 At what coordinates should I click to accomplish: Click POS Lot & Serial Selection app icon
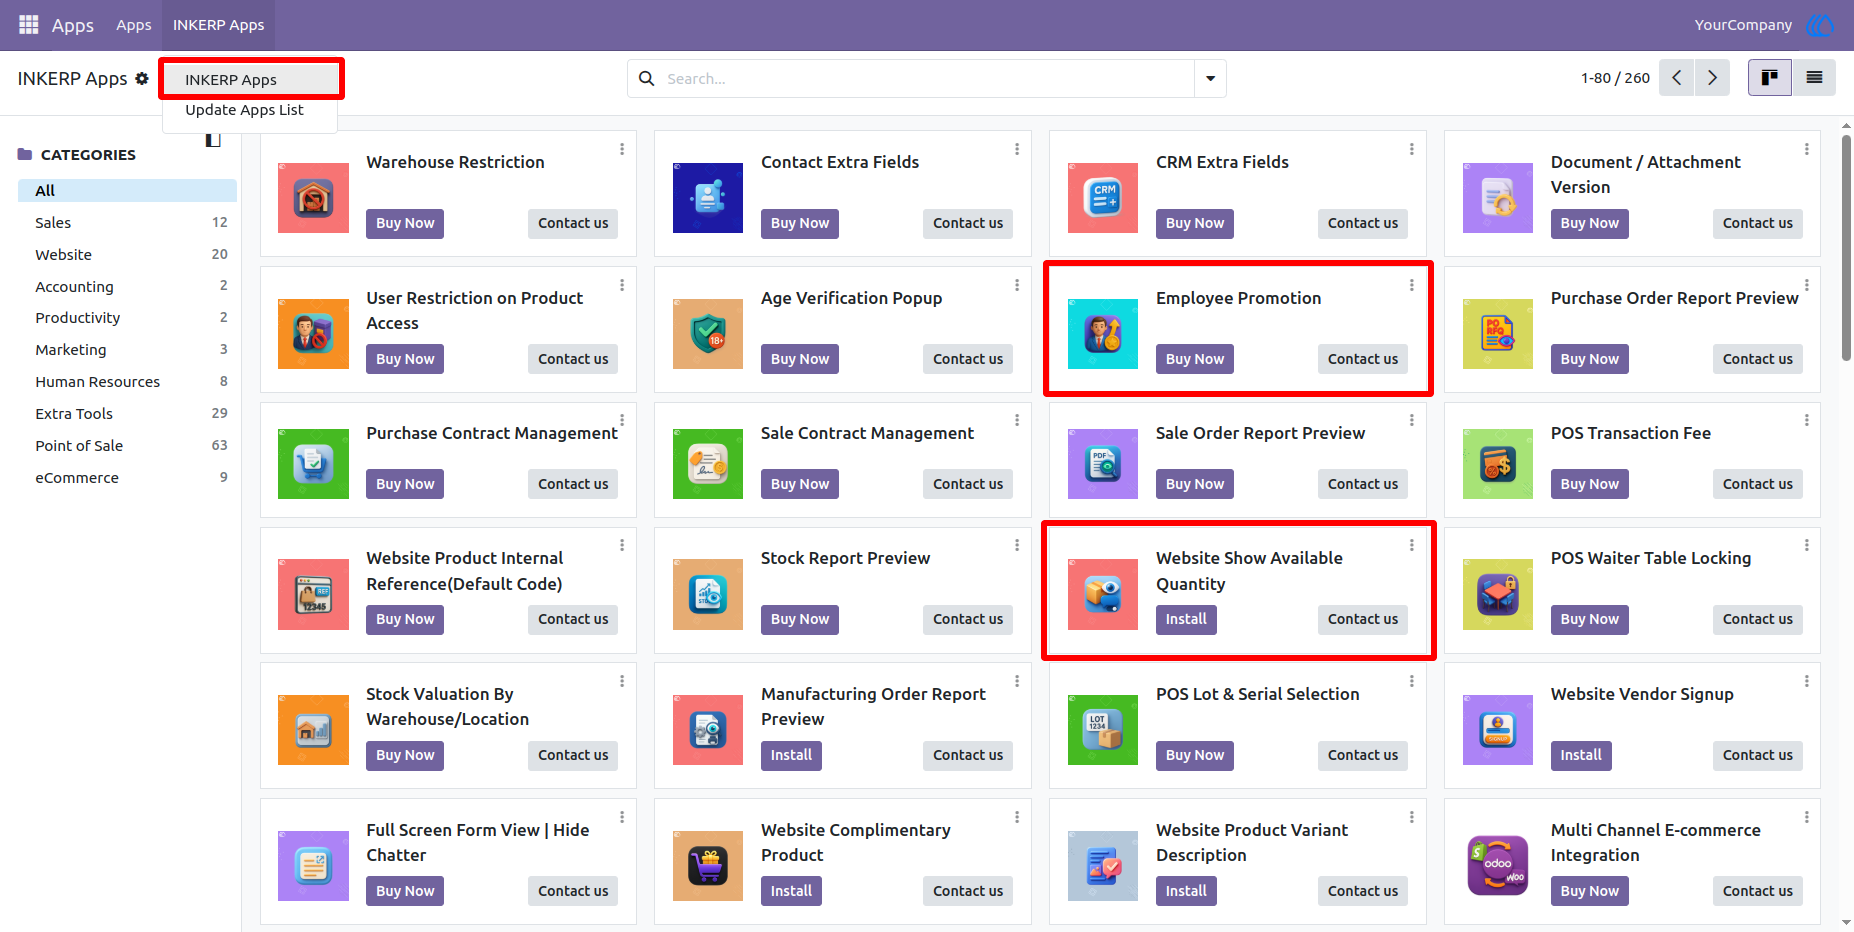(x=1103, y=730)
